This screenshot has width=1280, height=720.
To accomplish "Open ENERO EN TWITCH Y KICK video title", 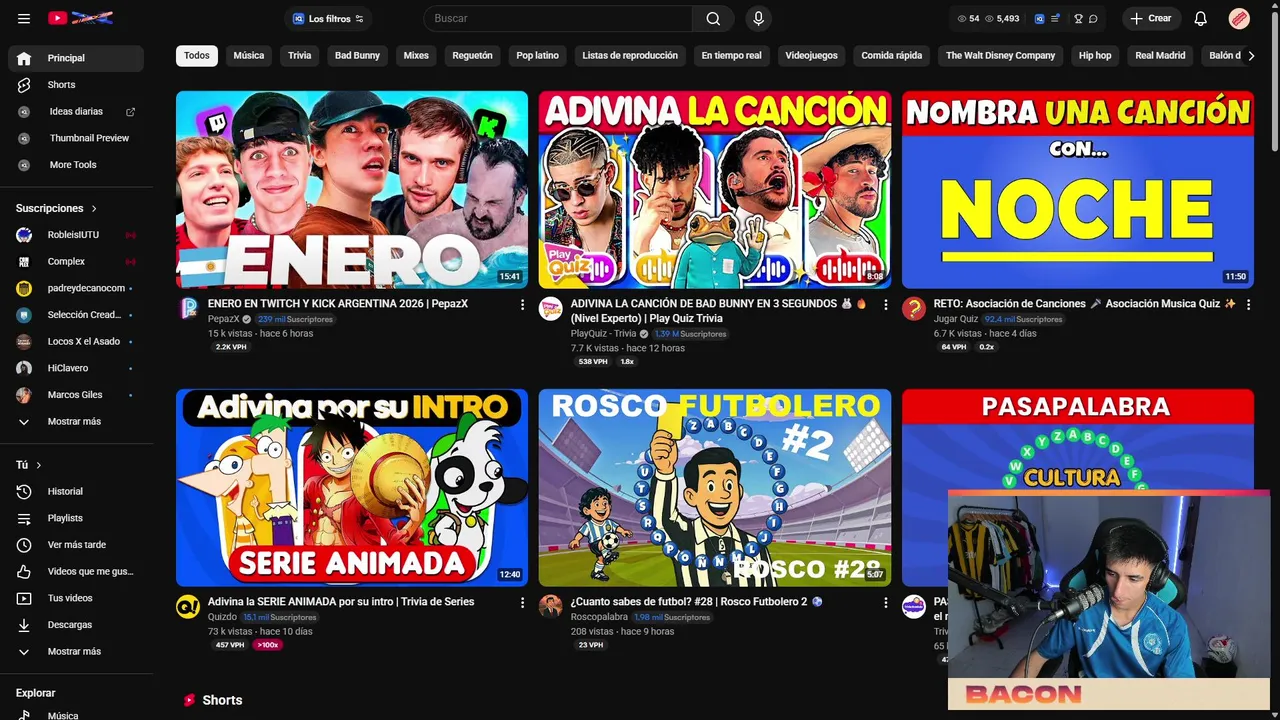I will tap(338, 304).
